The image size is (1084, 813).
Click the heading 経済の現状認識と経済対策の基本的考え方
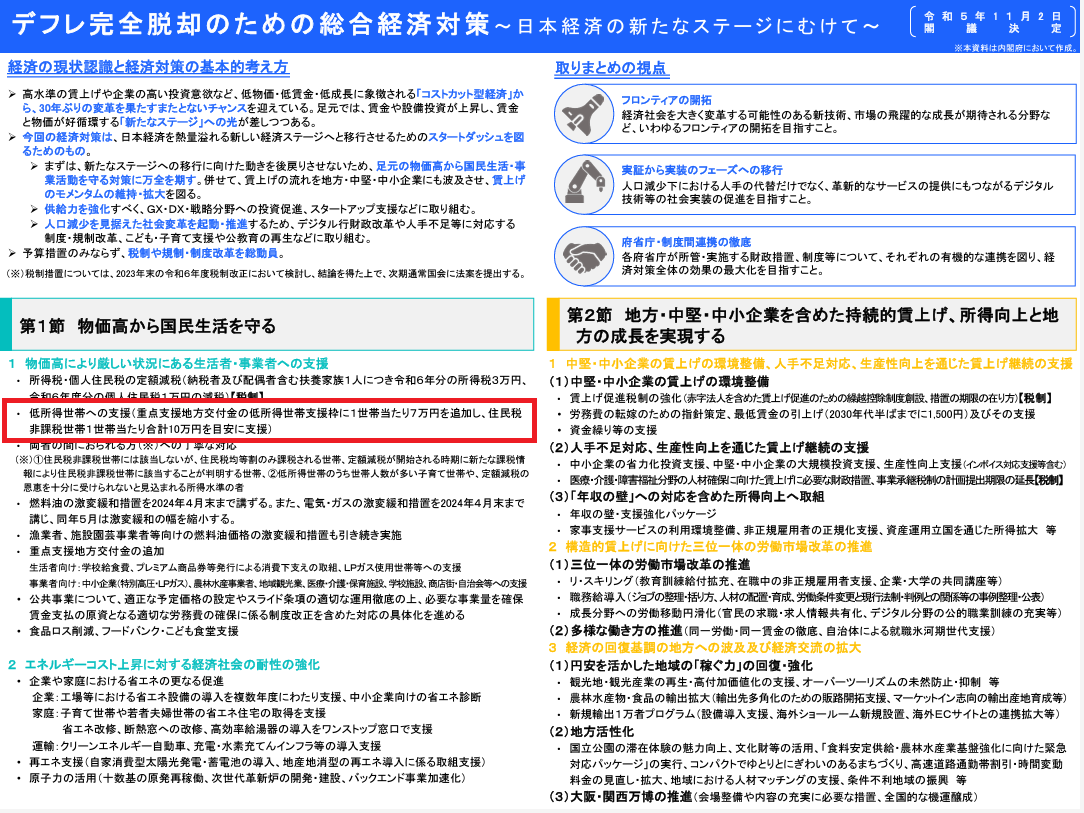click(x=148, y=68)
